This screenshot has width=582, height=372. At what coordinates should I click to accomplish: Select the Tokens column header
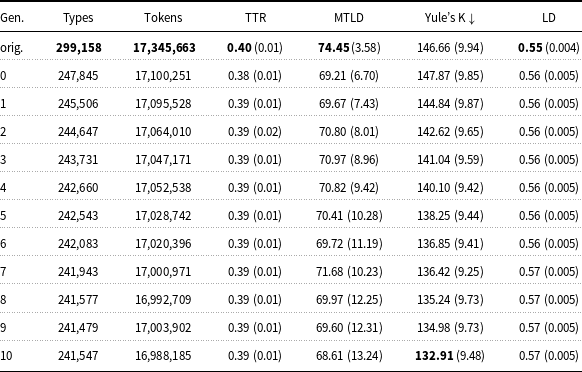[x=163, y=17]
